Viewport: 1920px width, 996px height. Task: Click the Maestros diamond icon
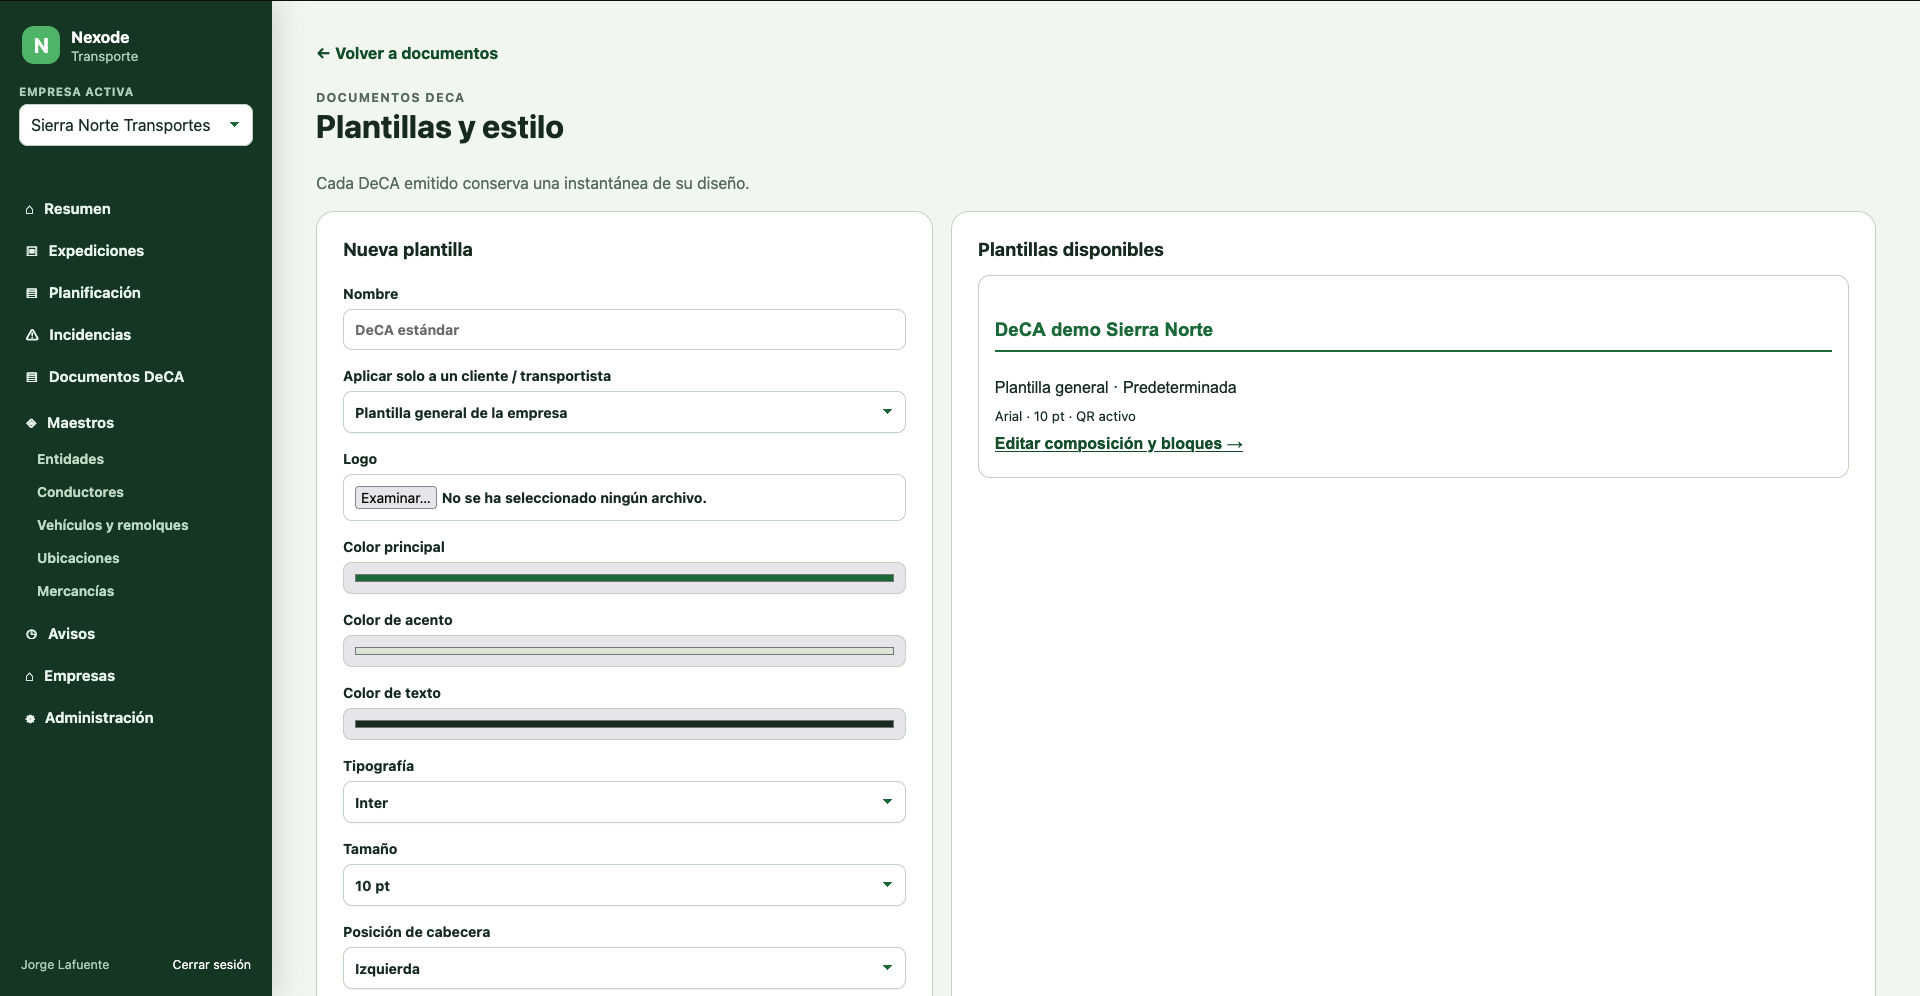pyautogui.click(x=31, y=423)
